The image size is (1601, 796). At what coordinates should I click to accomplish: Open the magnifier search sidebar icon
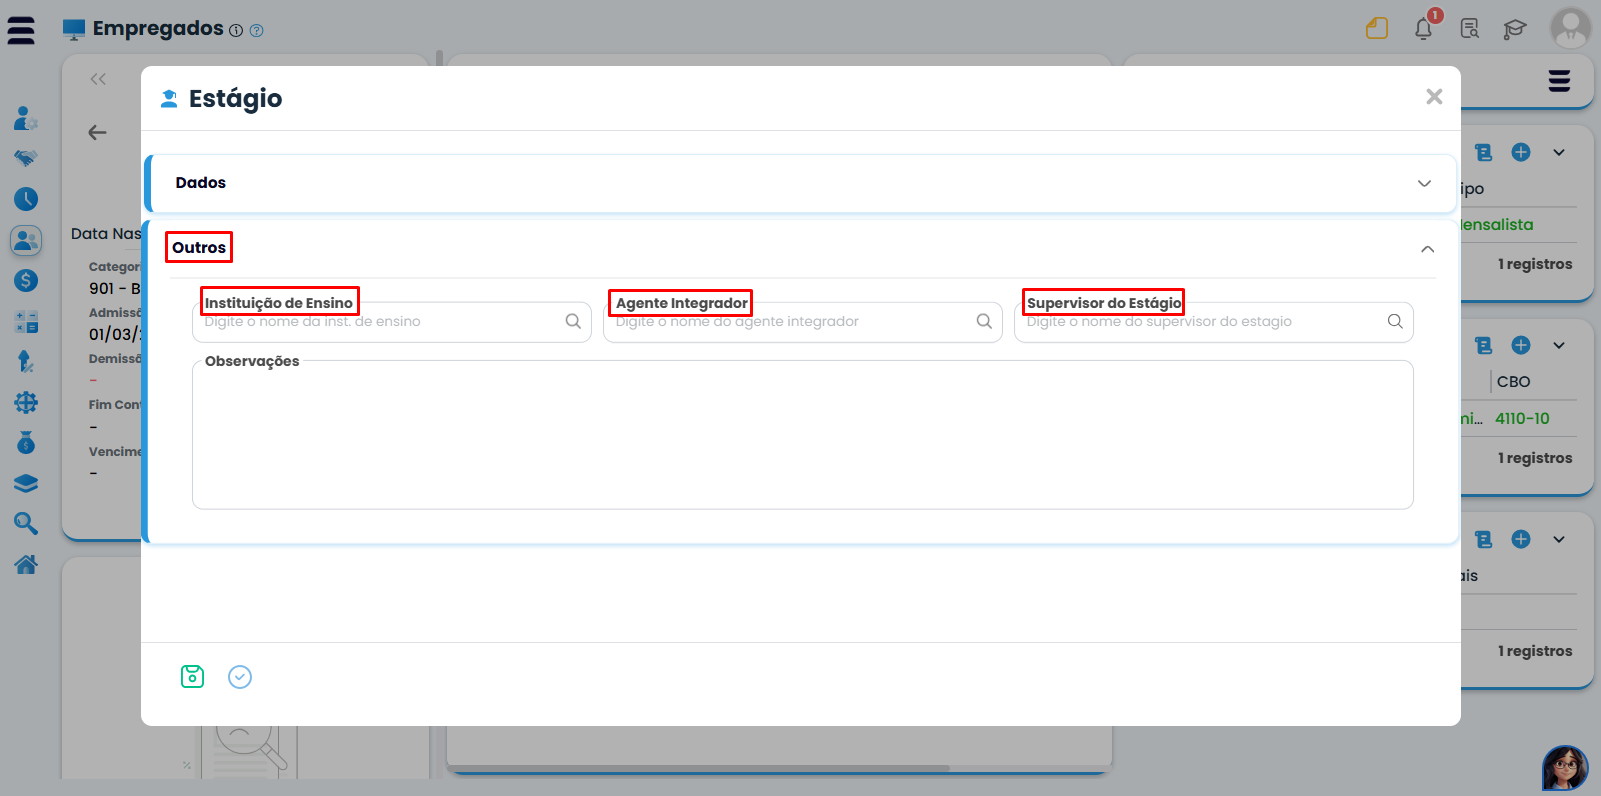[x=26, y=523]
